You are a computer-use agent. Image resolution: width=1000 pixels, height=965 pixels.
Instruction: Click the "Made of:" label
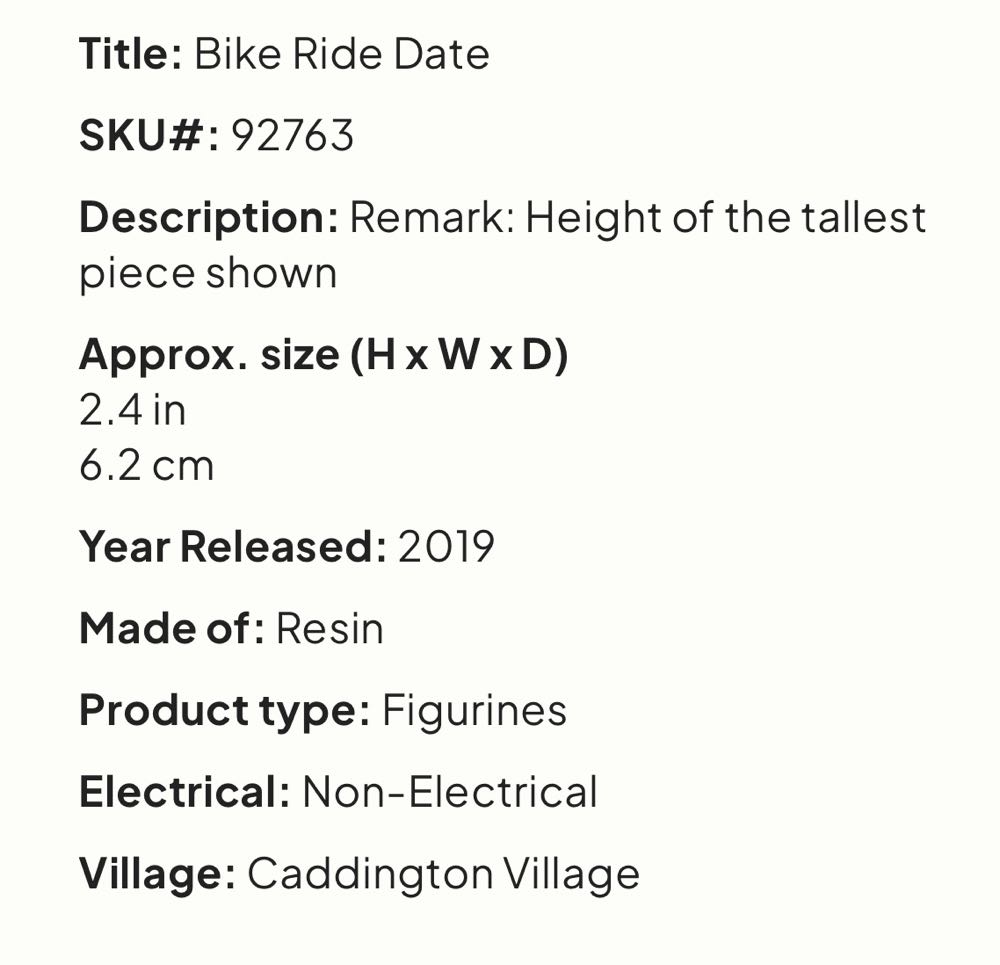[171, 628]
